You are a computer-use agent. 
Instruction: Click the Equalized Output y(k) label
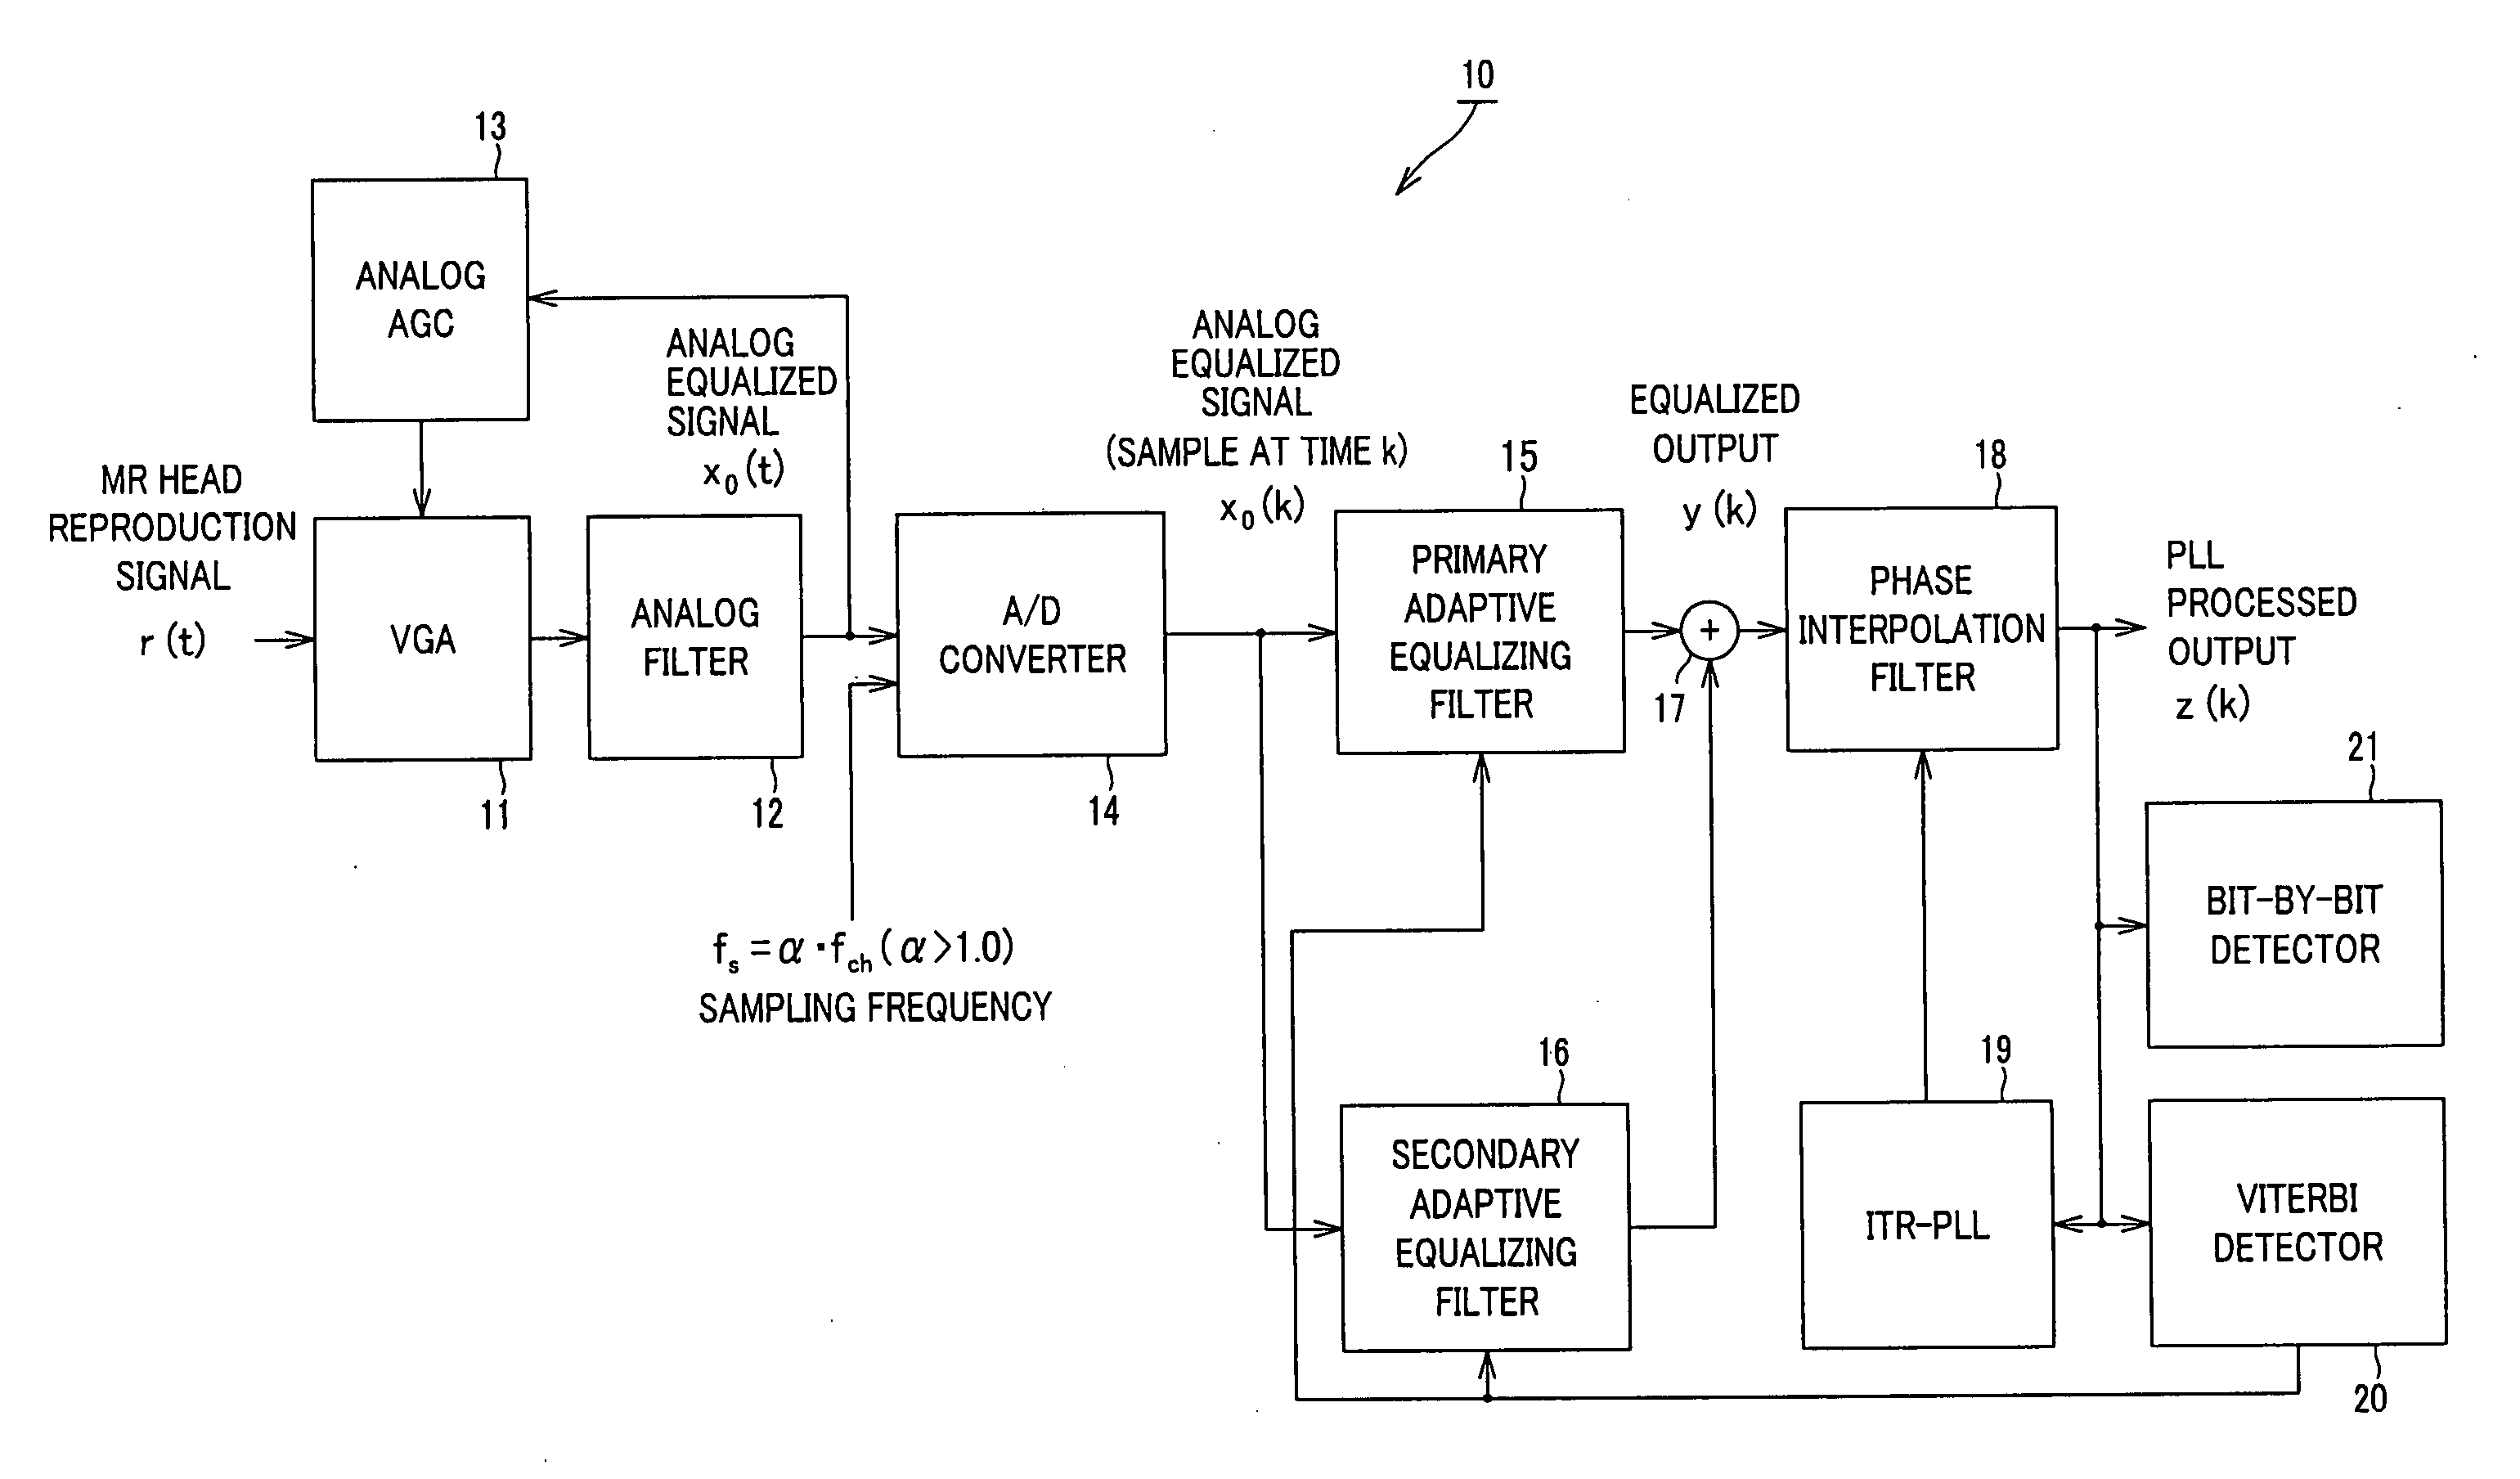pyautogui.click(x=1707, y=423)
